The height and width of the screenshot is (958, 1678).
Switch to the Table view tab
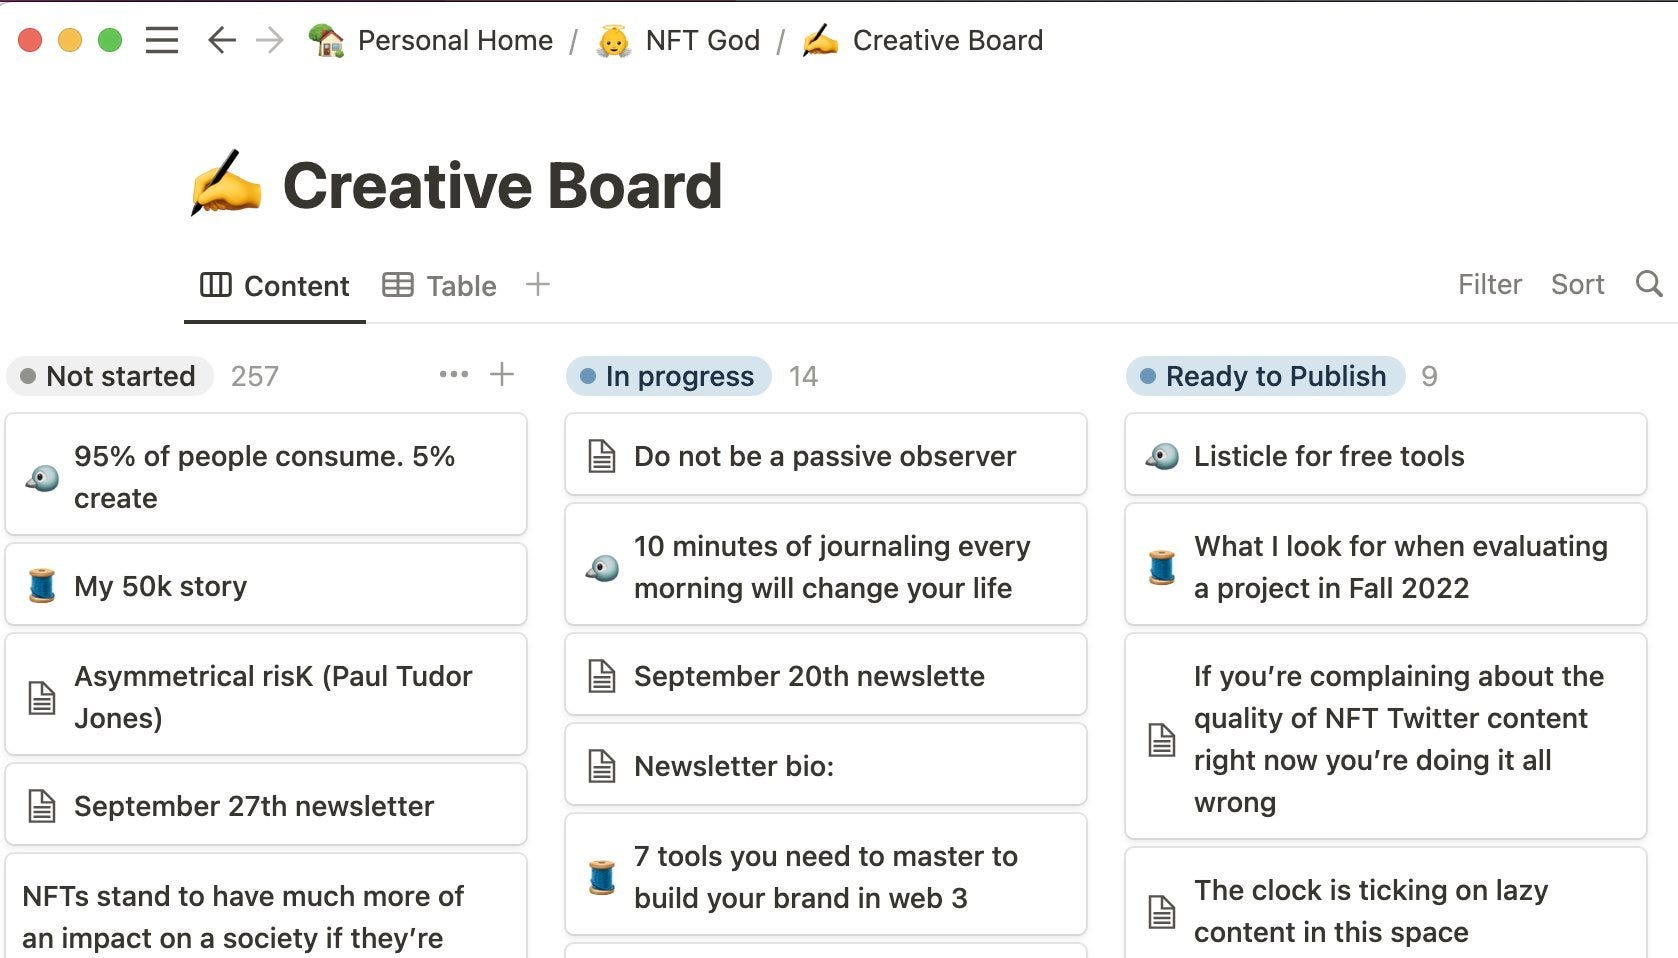[x=440, y=286]
